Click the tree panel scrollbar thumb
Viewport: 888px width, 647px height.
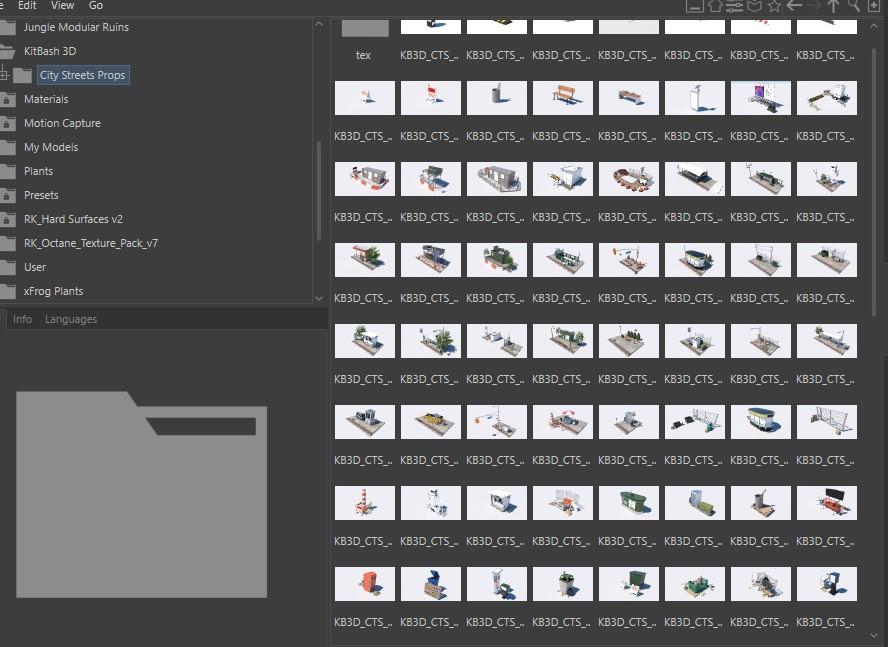pos(319,191)
